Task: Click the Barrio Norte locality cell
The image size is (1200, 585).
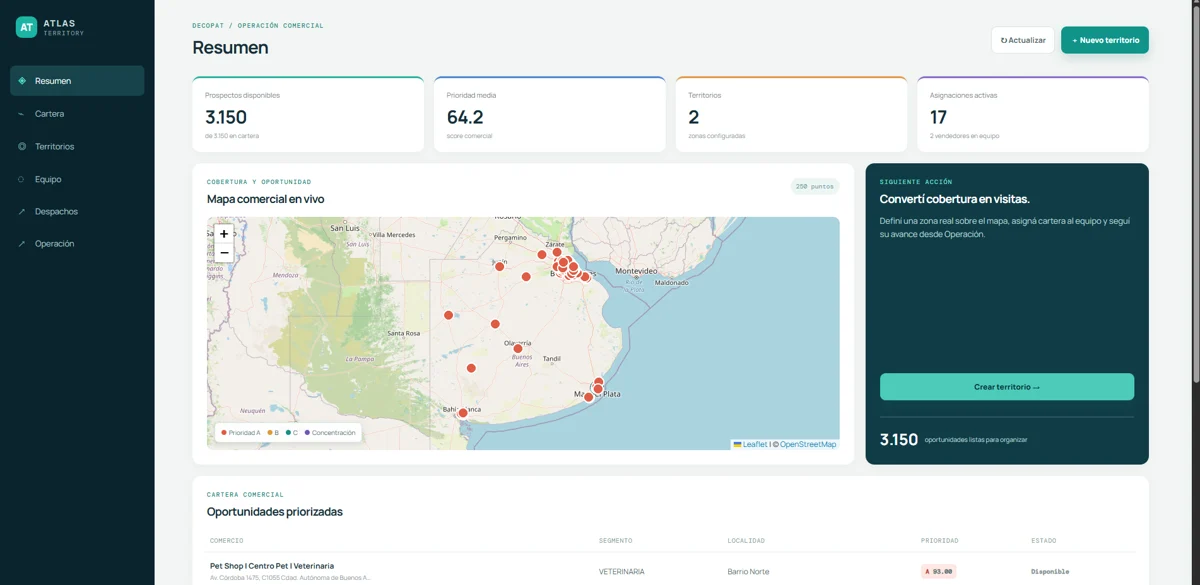Action: pyautogui.click(x=749, y=572)
